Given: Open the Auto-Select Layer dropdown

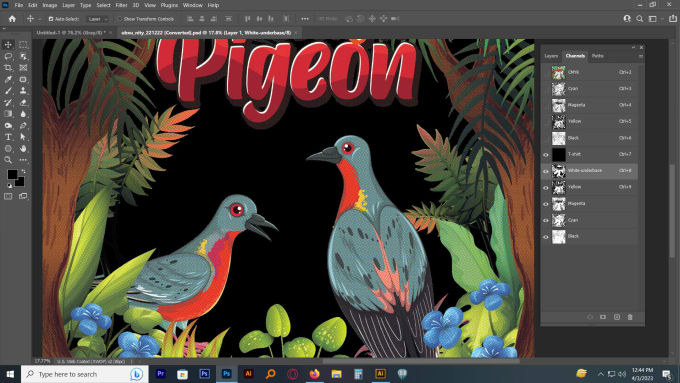Looking at the screenshot, I should tap(98, 19).
